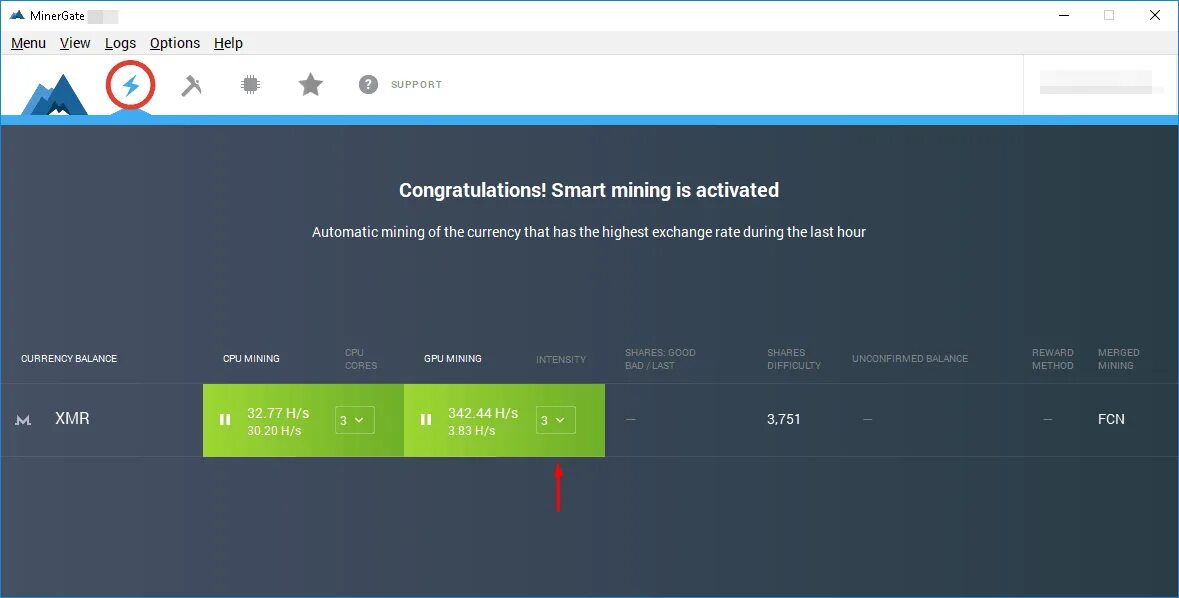Click the Support question mark icon
Viewport: 1179px width, 598px height.
coord(368,84)
